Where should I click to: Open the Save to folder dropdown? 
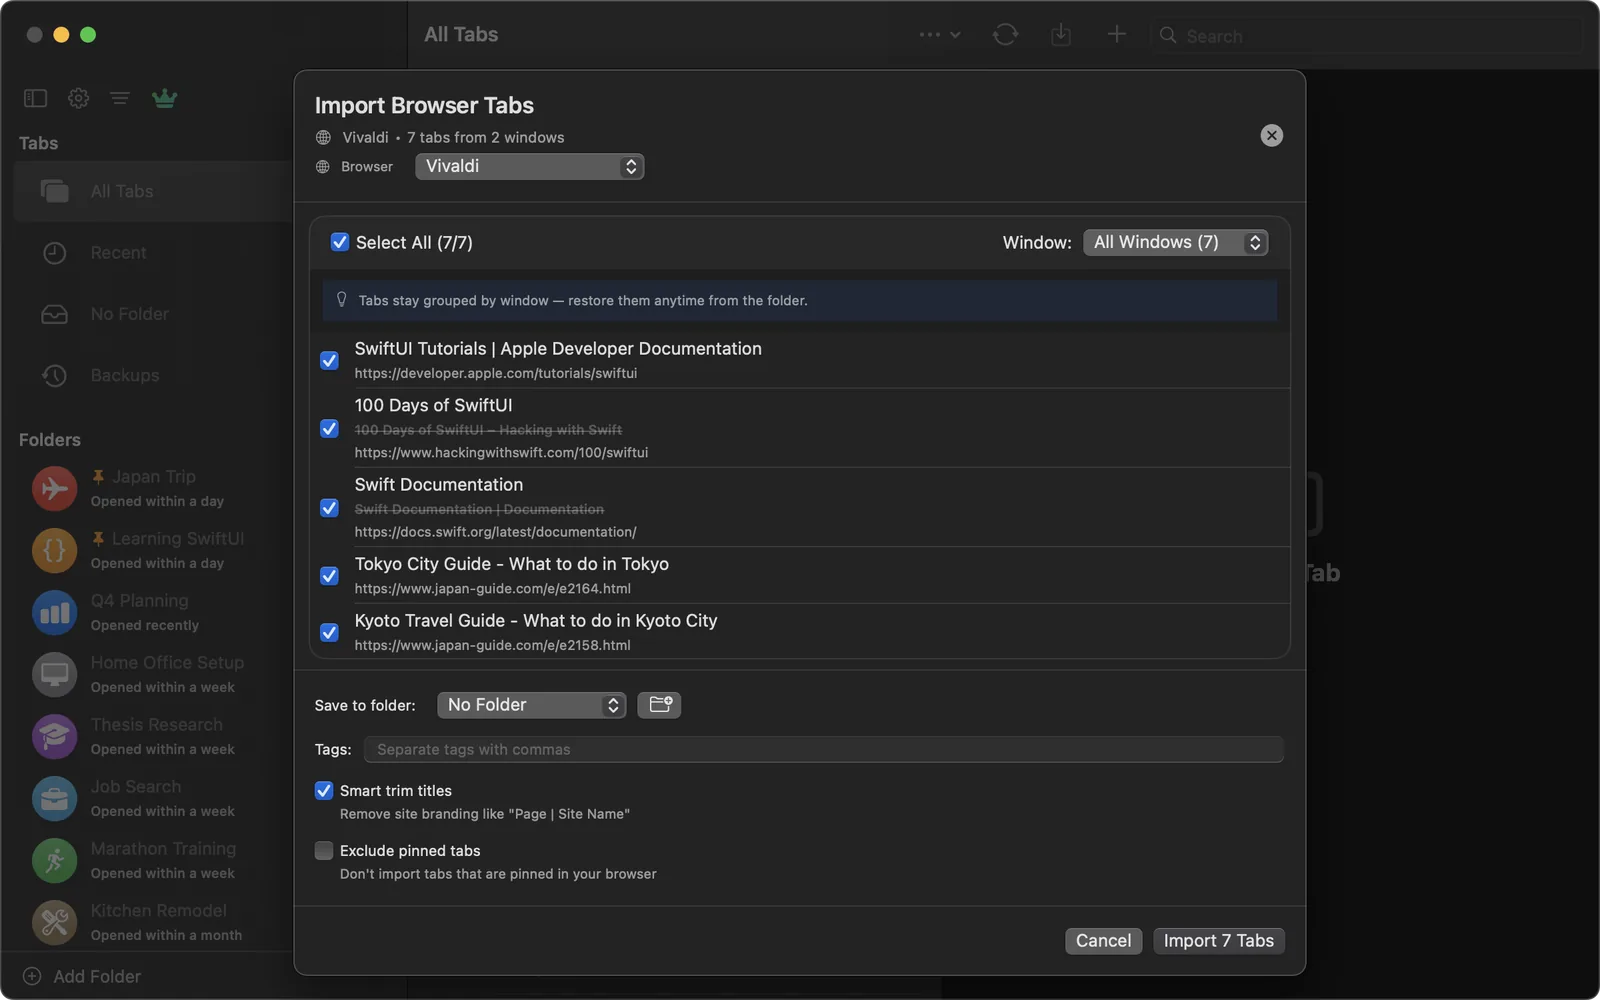coord(531,705)
